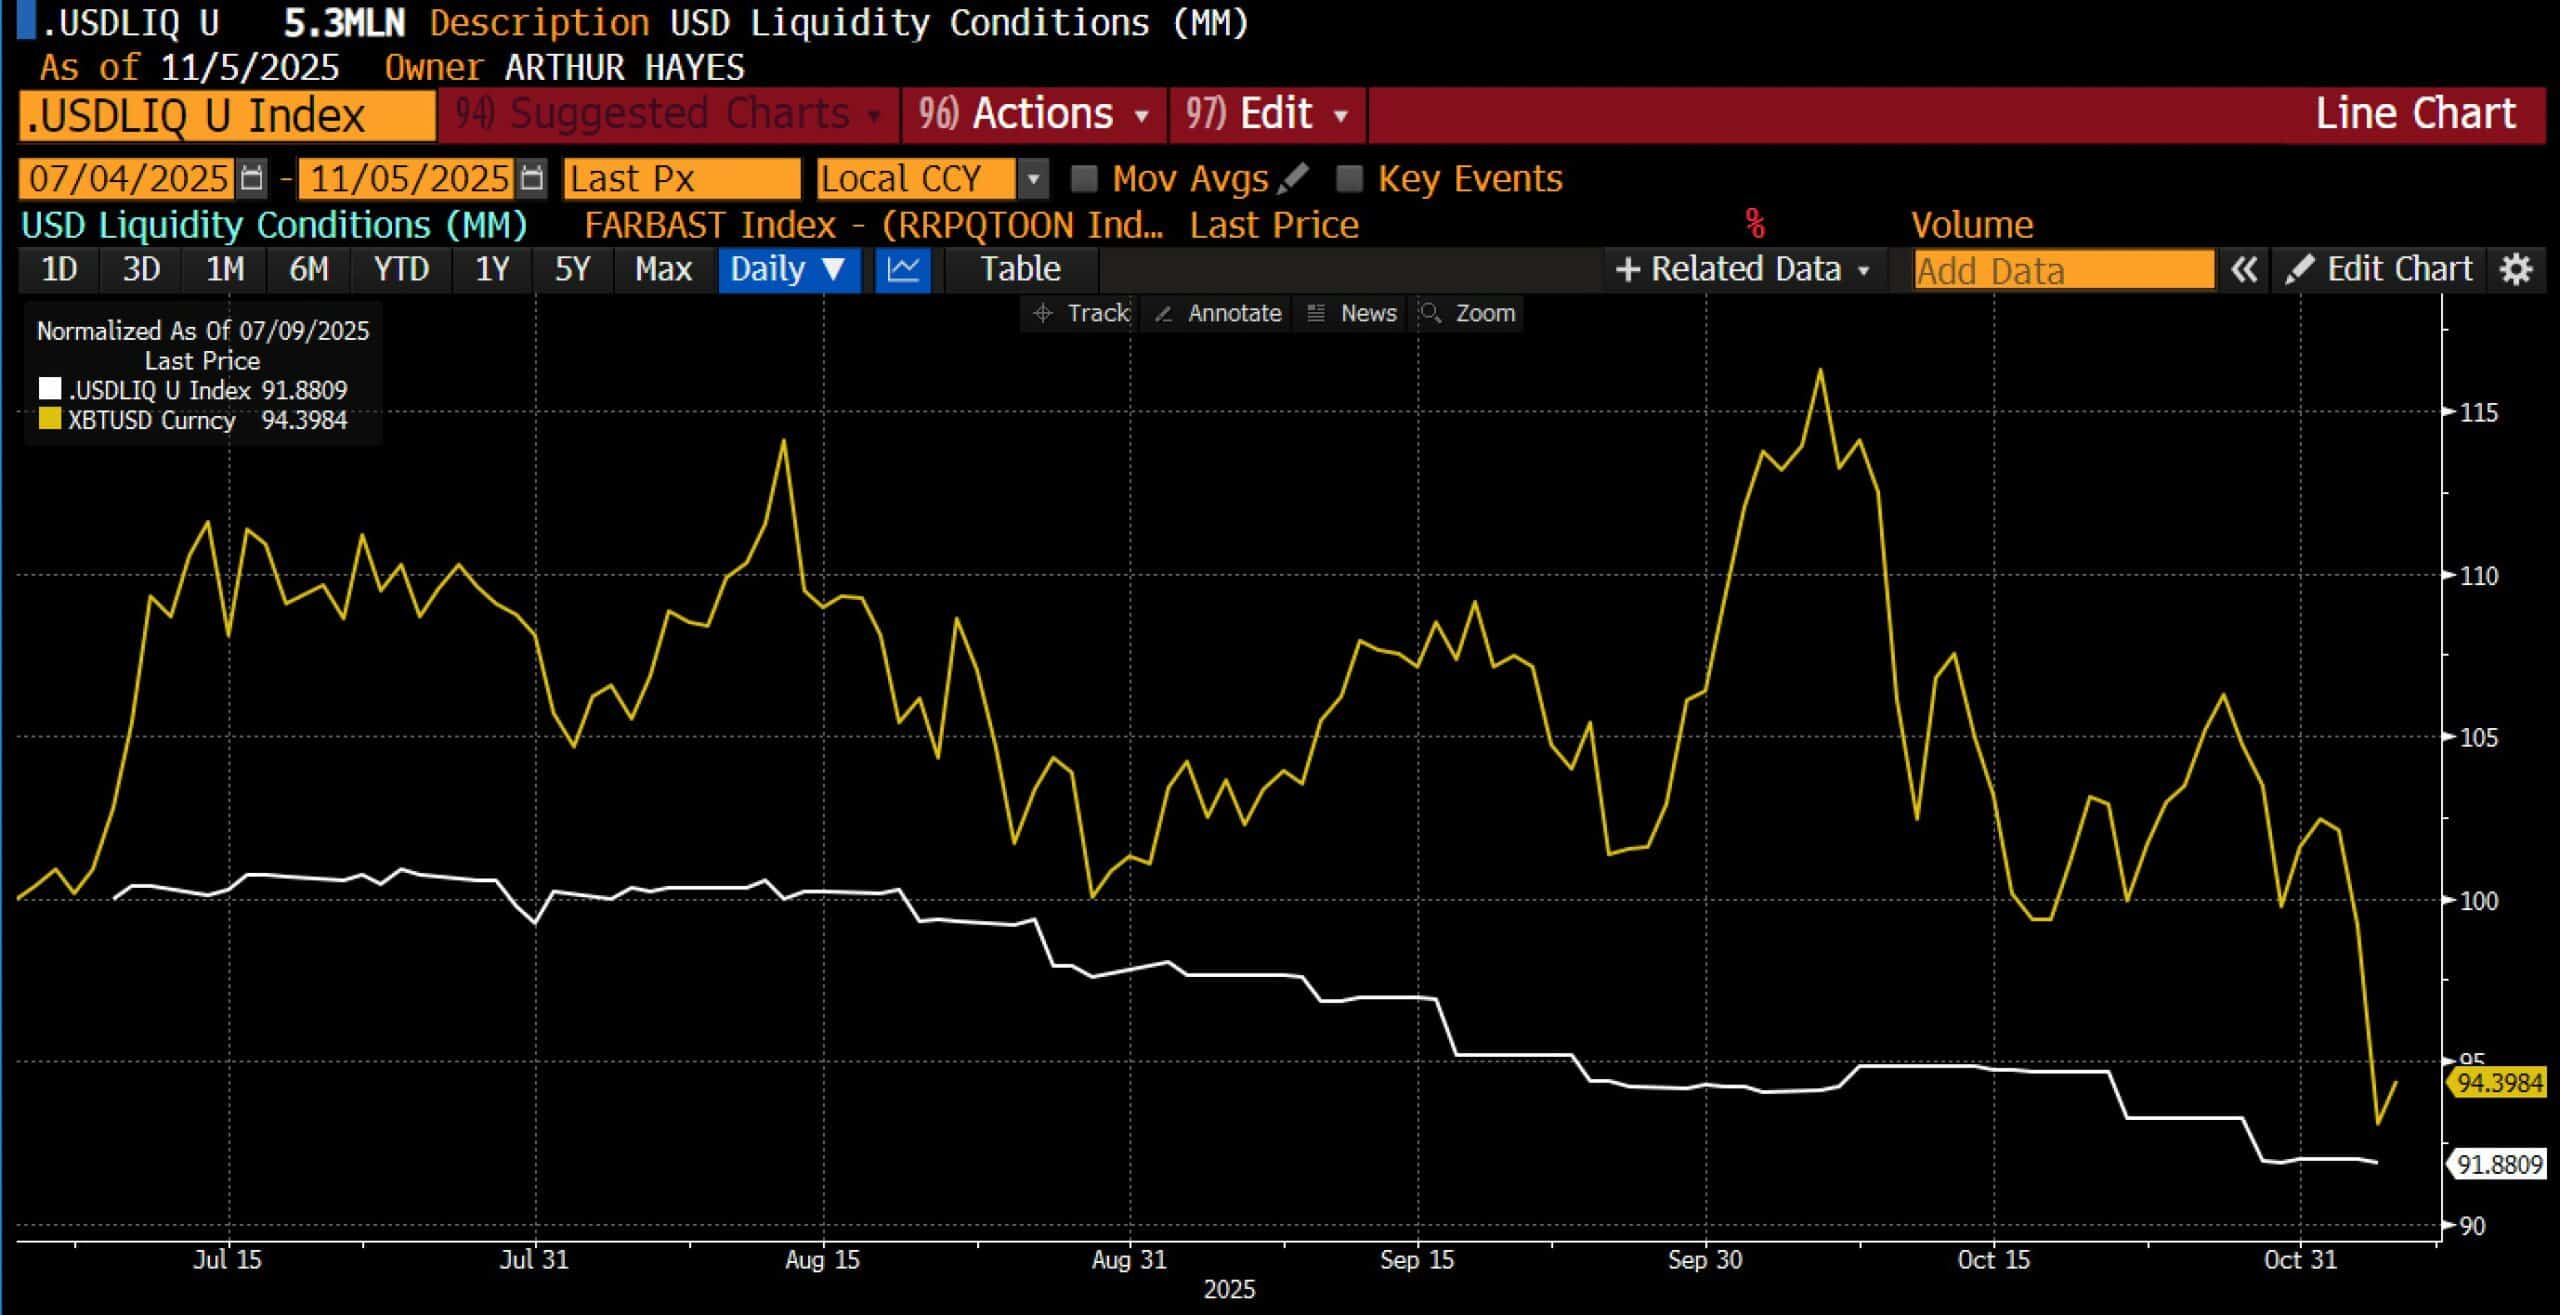Open the end date calendar icon

(532, 179)
